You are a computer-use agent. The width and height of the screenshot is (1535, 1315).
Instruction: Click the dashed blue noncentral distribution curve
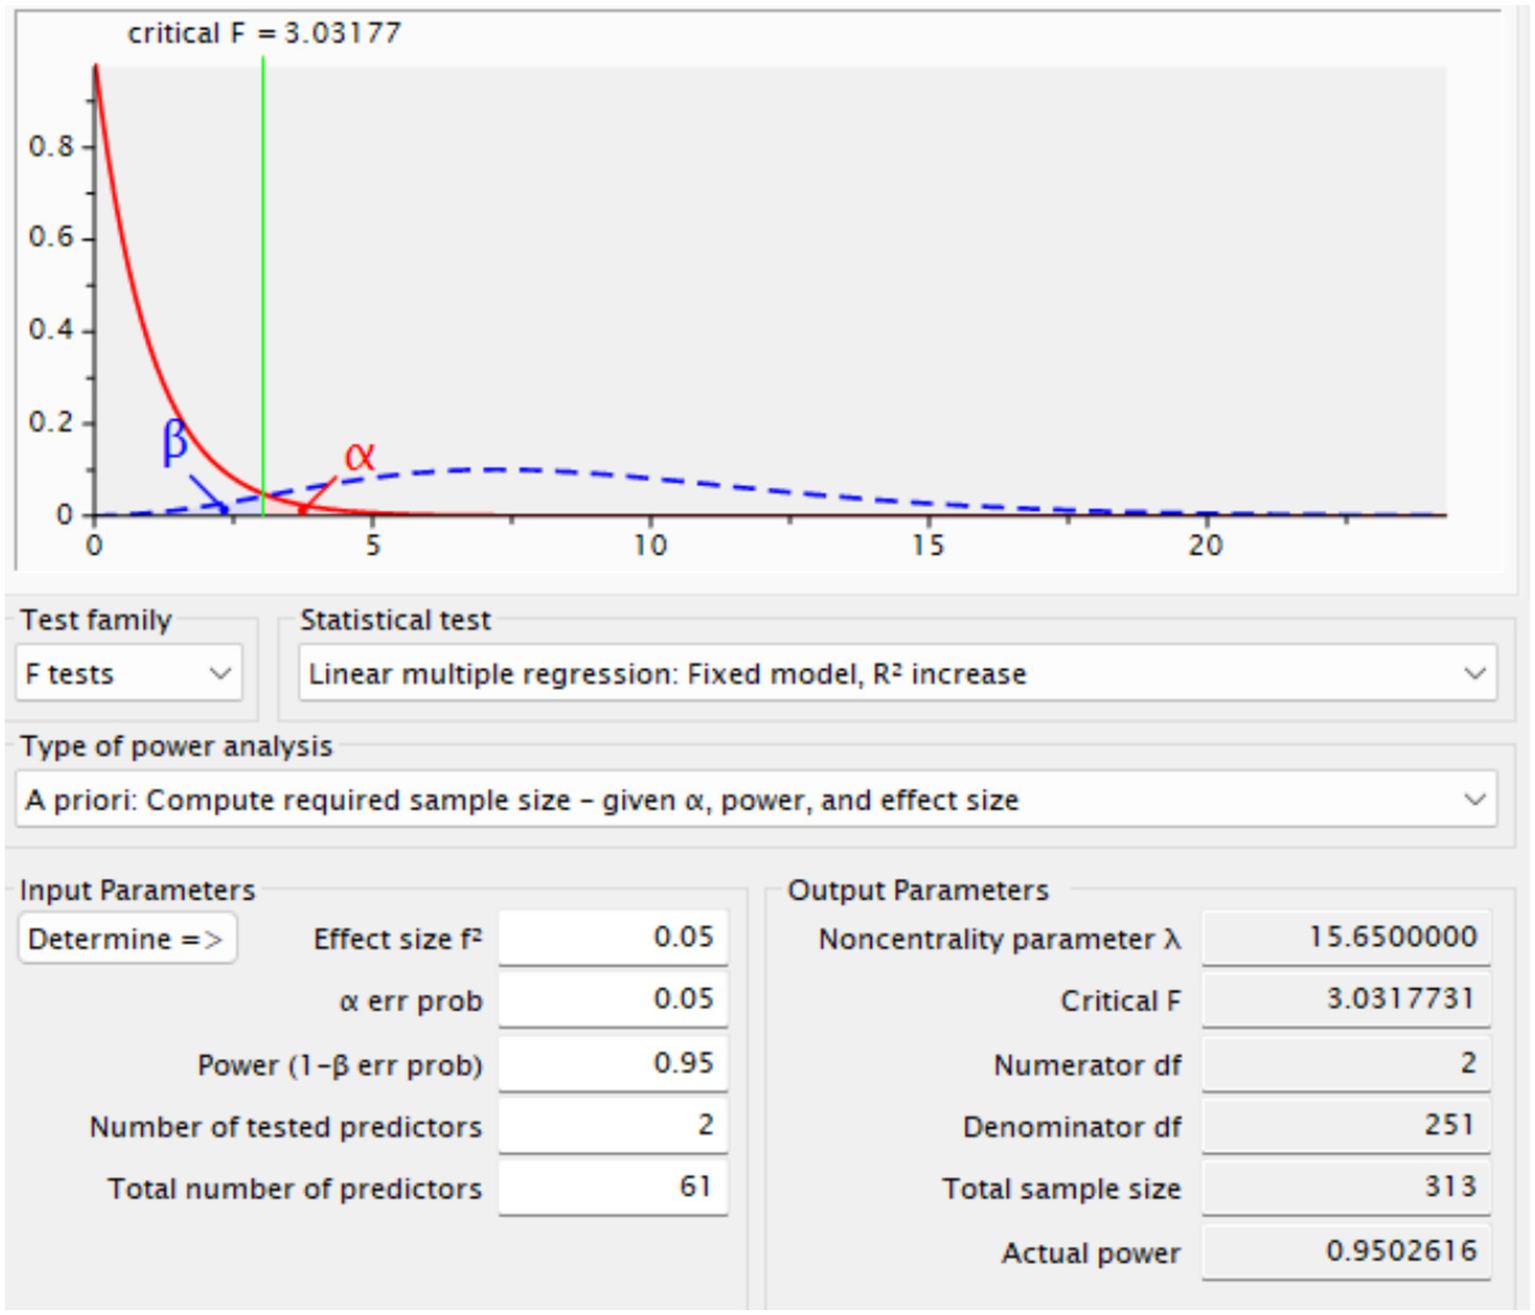click(500, 469)
